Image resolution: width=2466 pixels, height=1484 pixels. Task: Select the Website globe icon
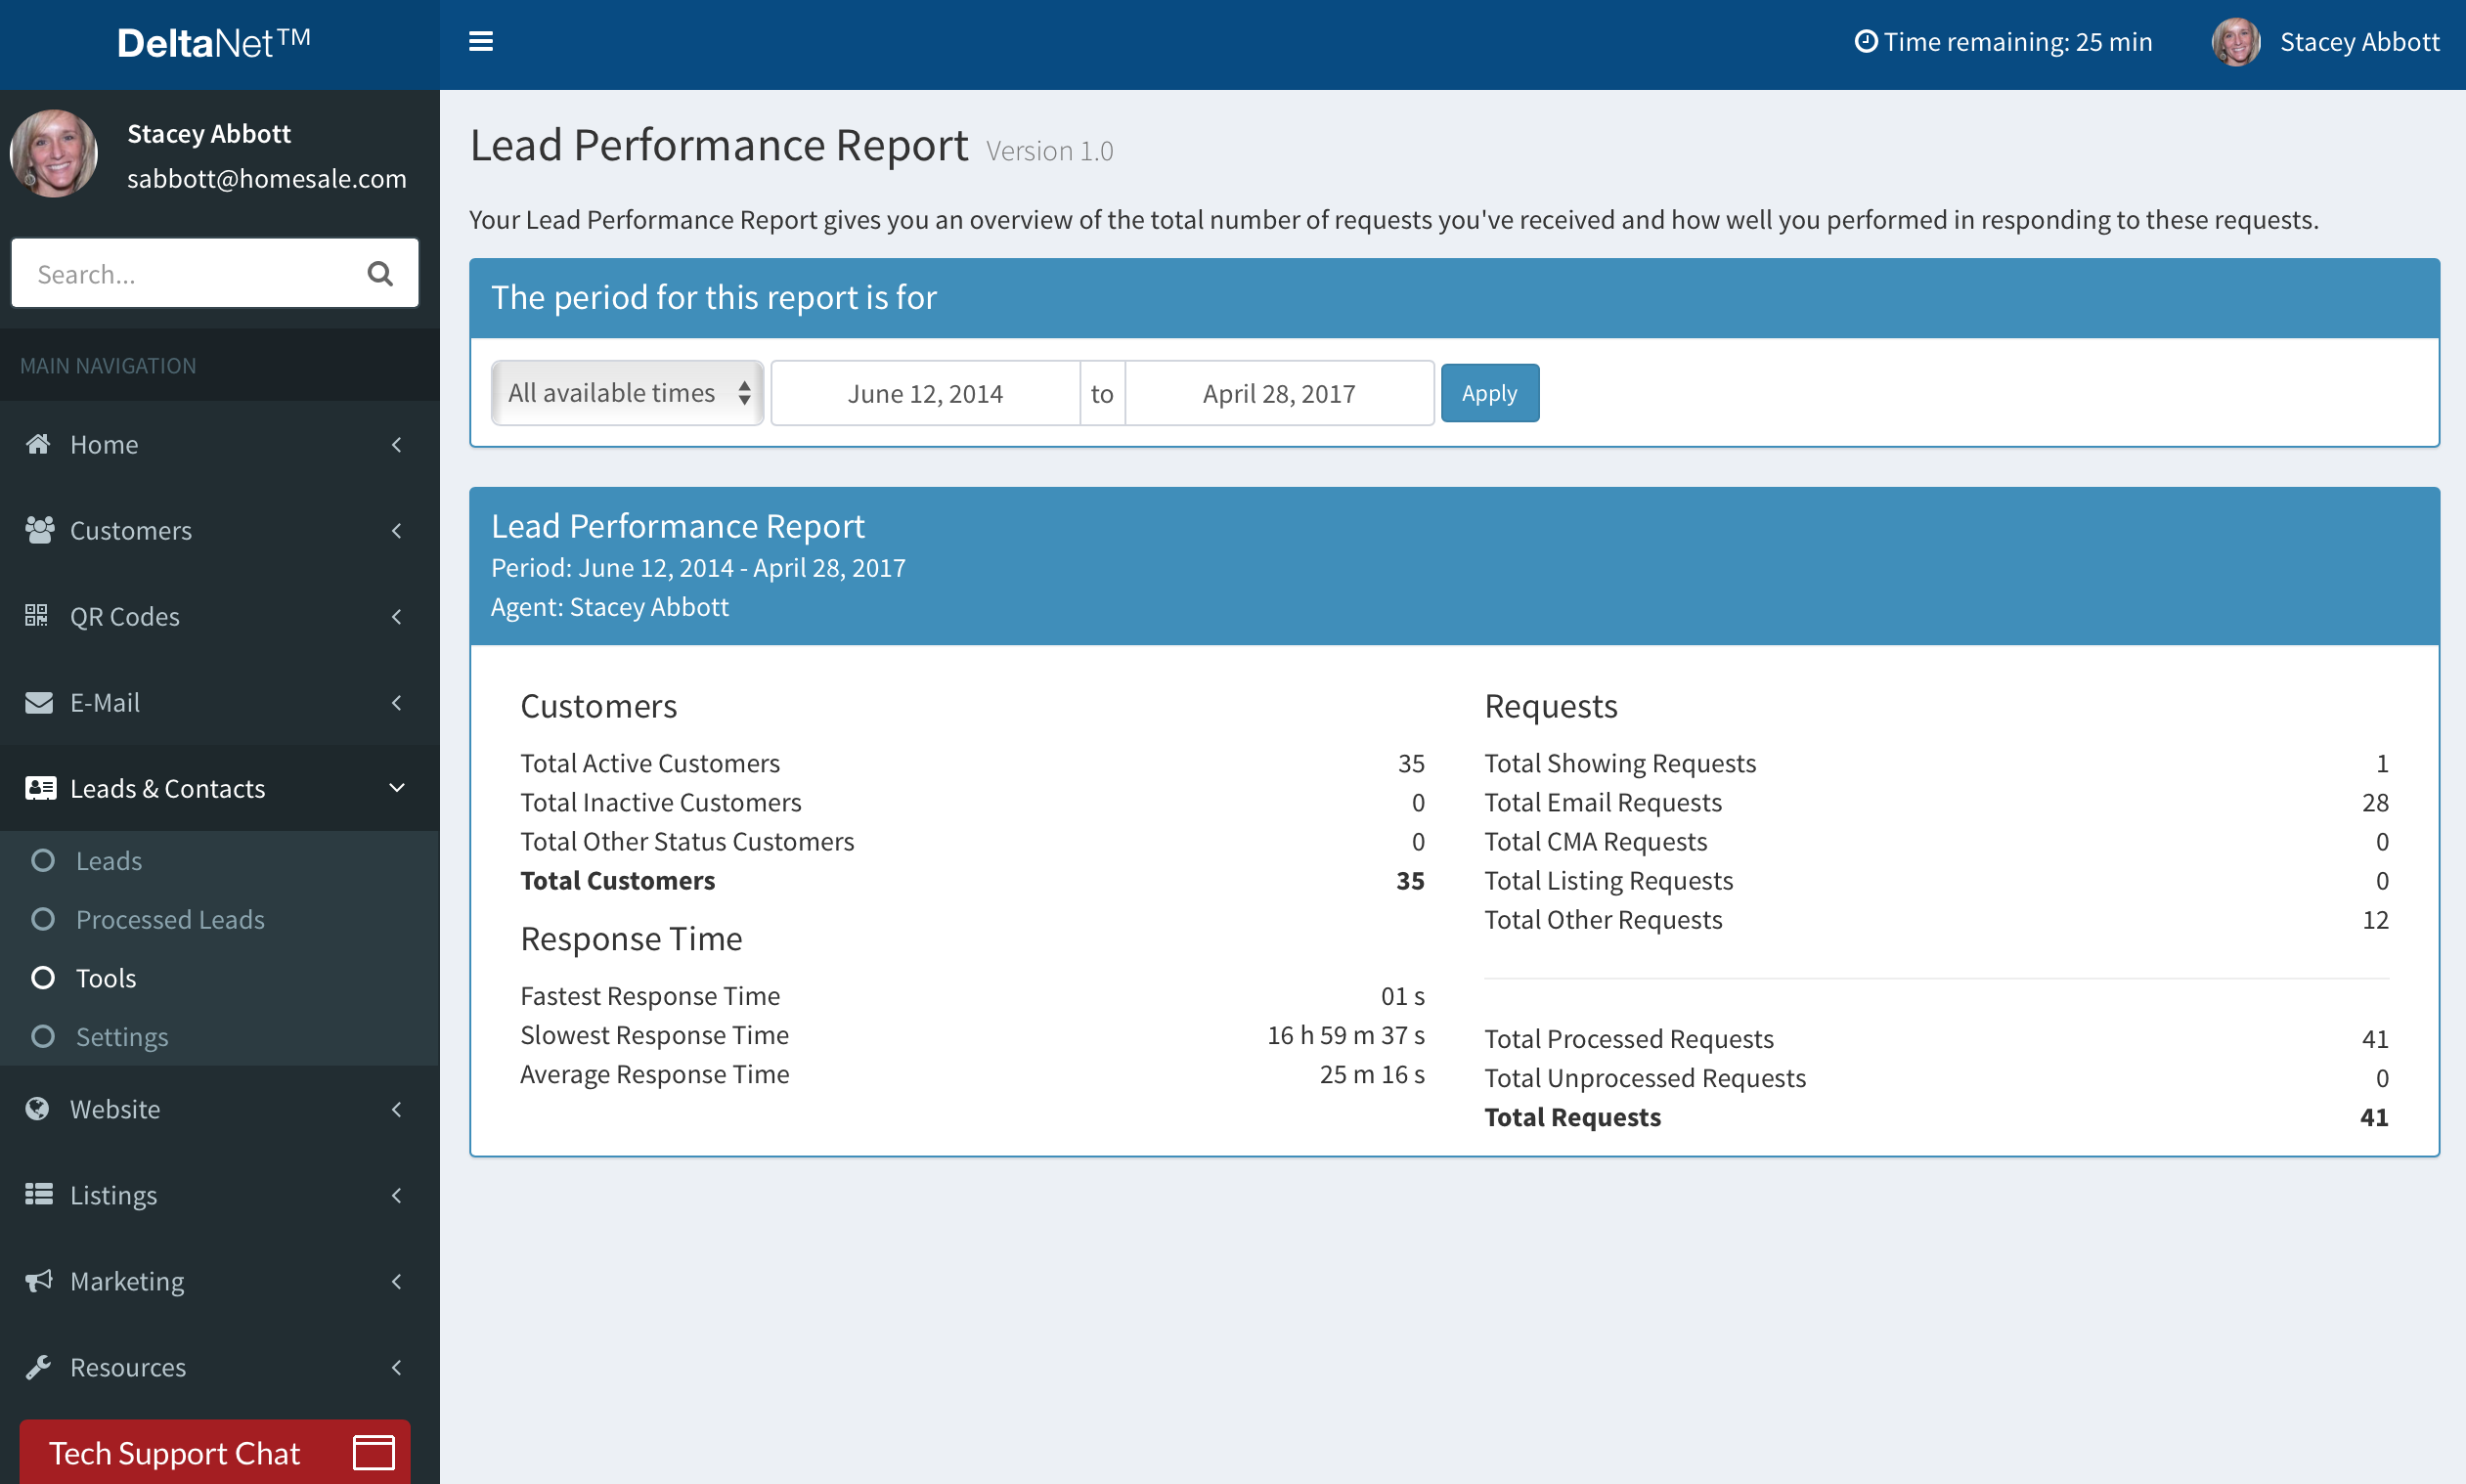(36, 1108)
